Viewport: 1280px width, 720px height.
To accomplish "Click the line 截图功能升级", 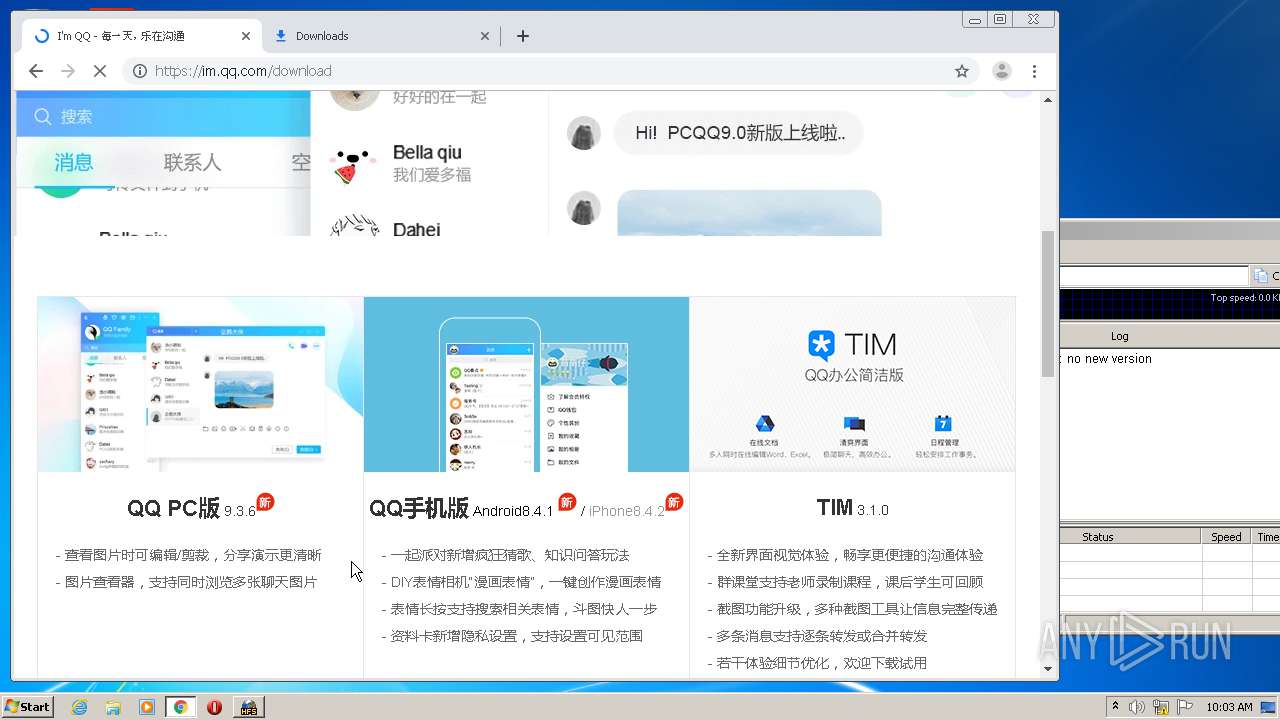I will click(852, 609).
